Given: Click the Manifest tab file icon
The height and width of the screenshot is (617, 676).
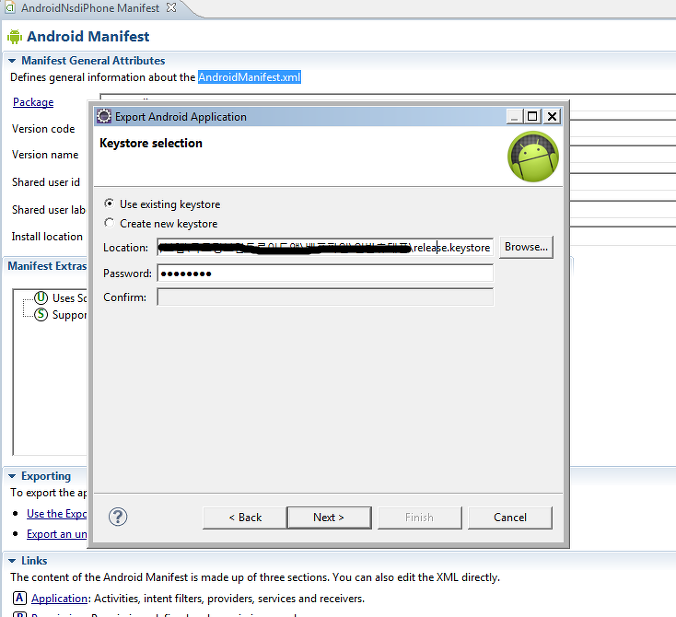Looking at the screenshot, I should coord(9,7).
